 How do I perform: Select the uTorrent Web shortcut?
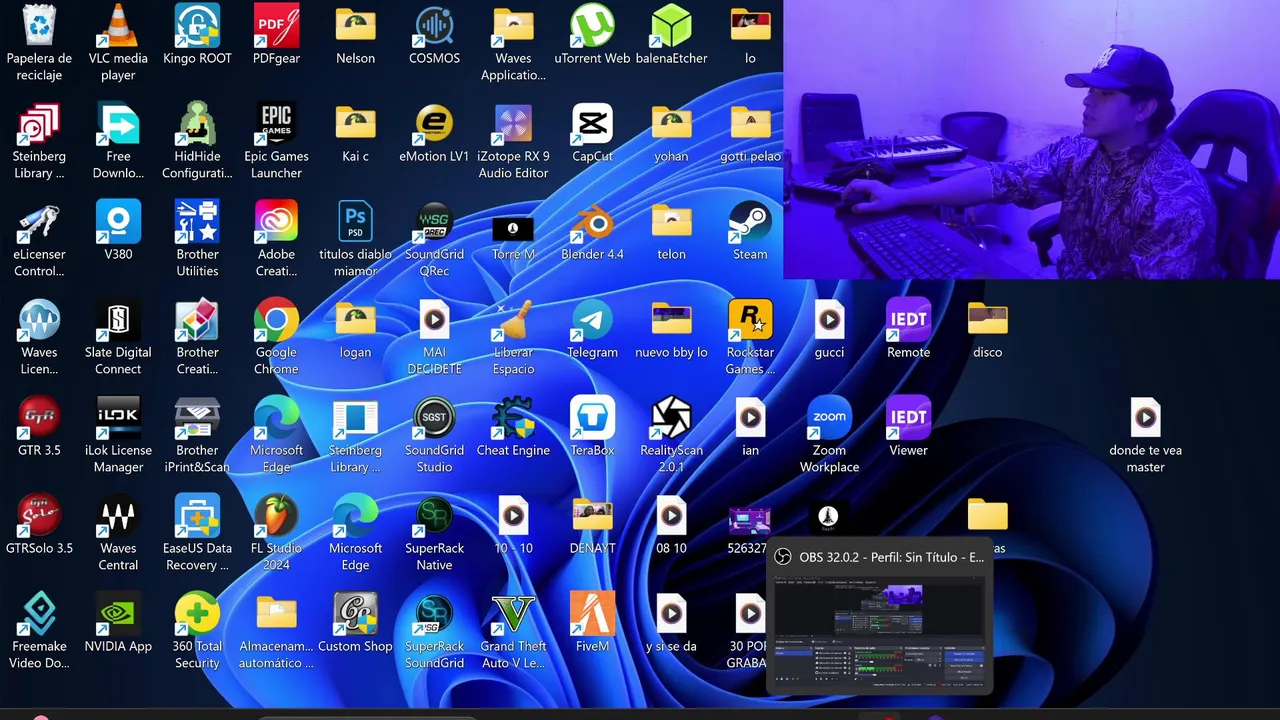(x=592, y=27)
